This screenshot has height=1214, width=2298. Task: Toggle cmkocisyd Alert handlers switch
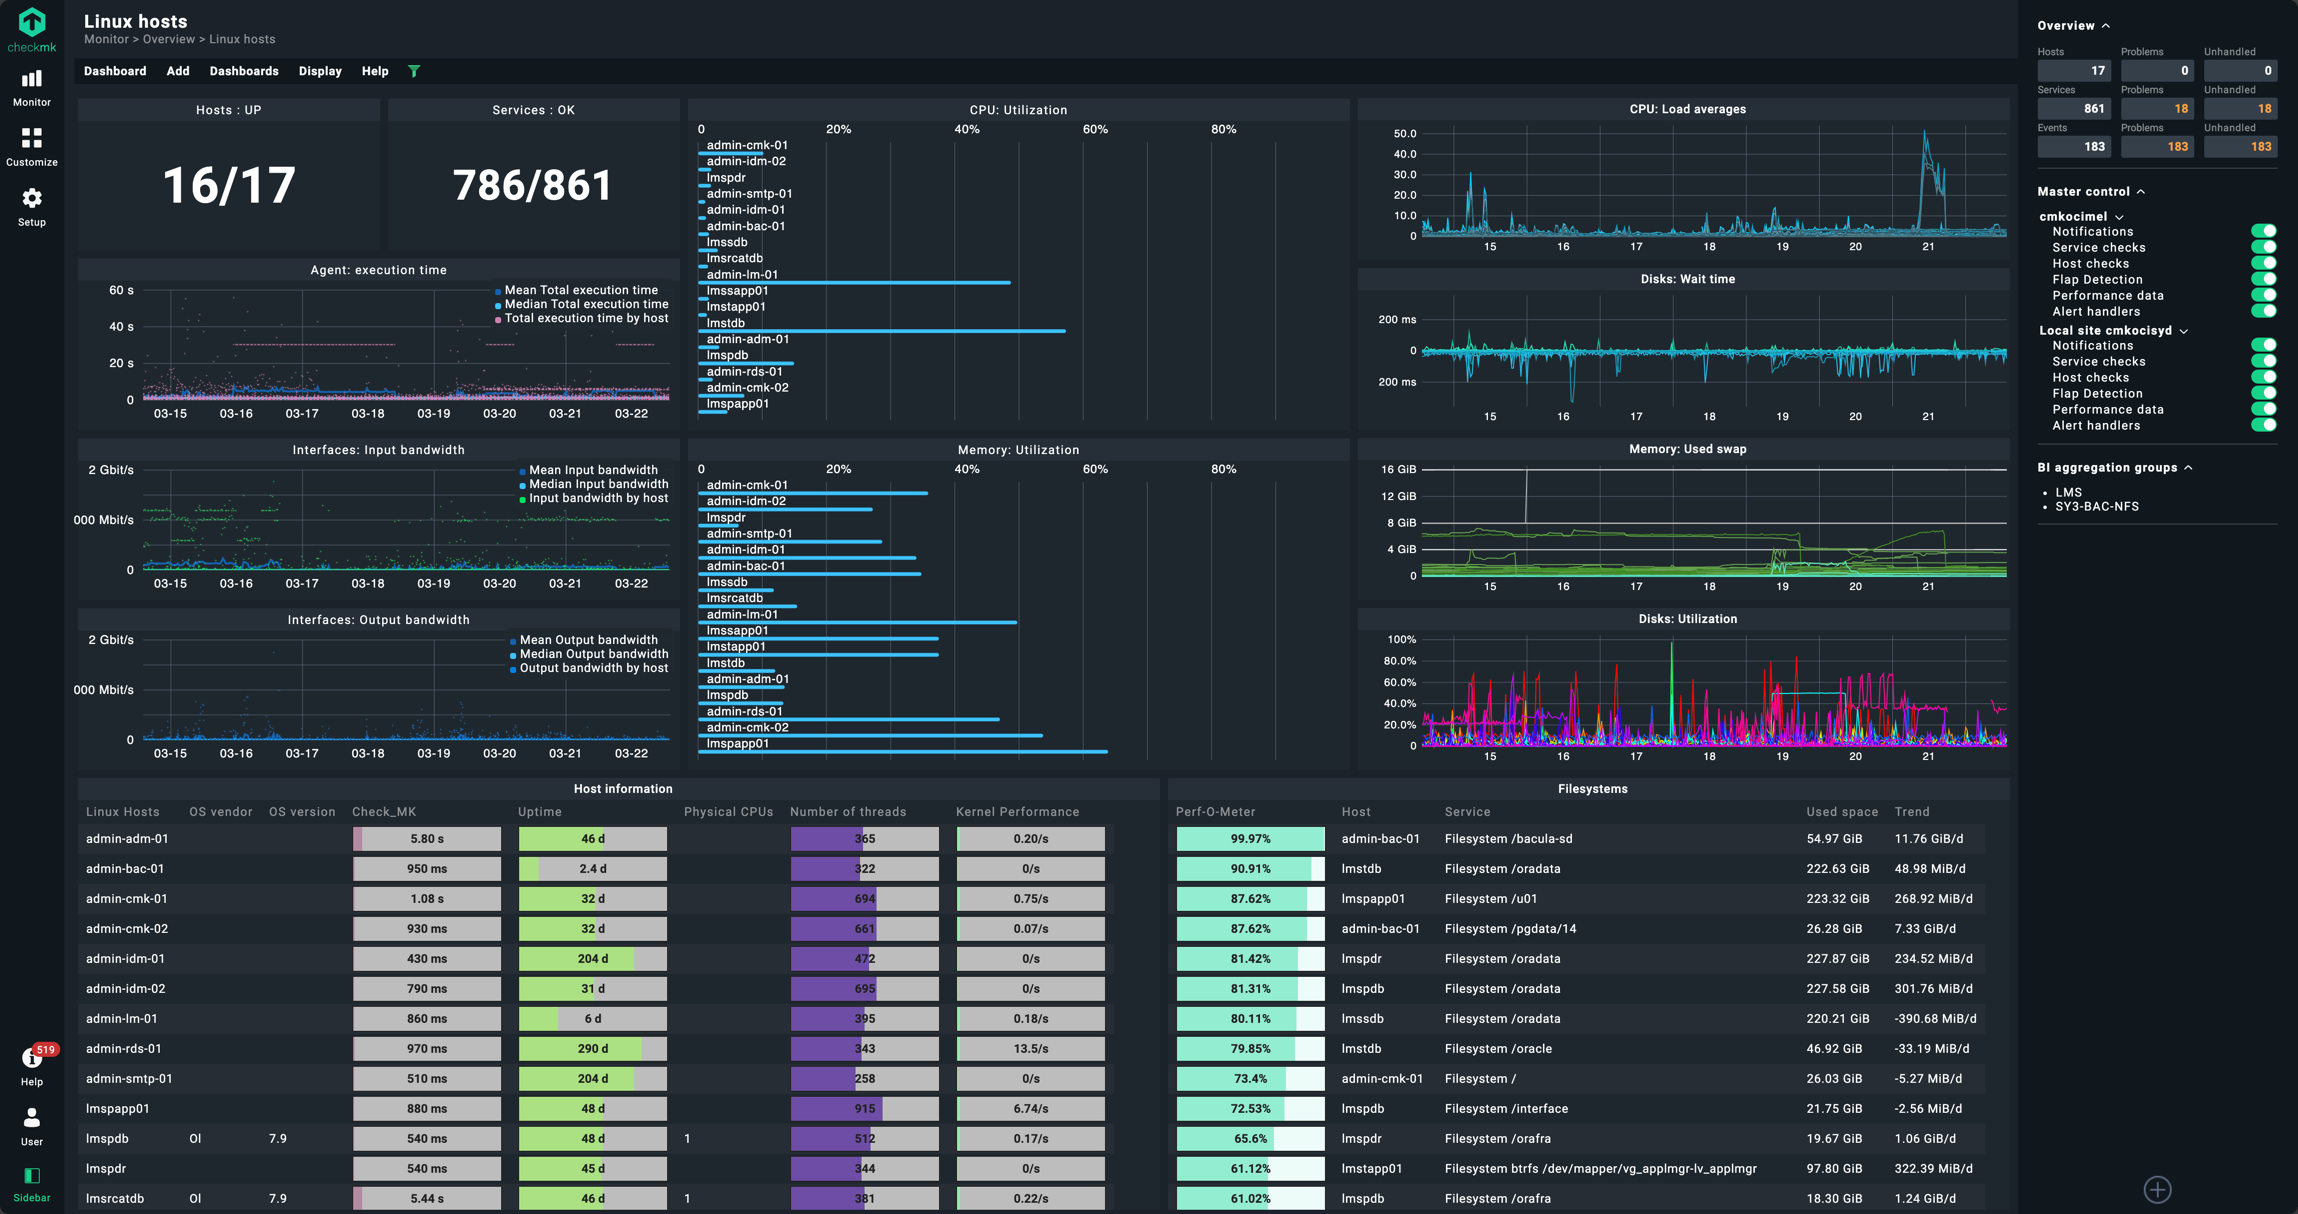(x=2263, y=425)
